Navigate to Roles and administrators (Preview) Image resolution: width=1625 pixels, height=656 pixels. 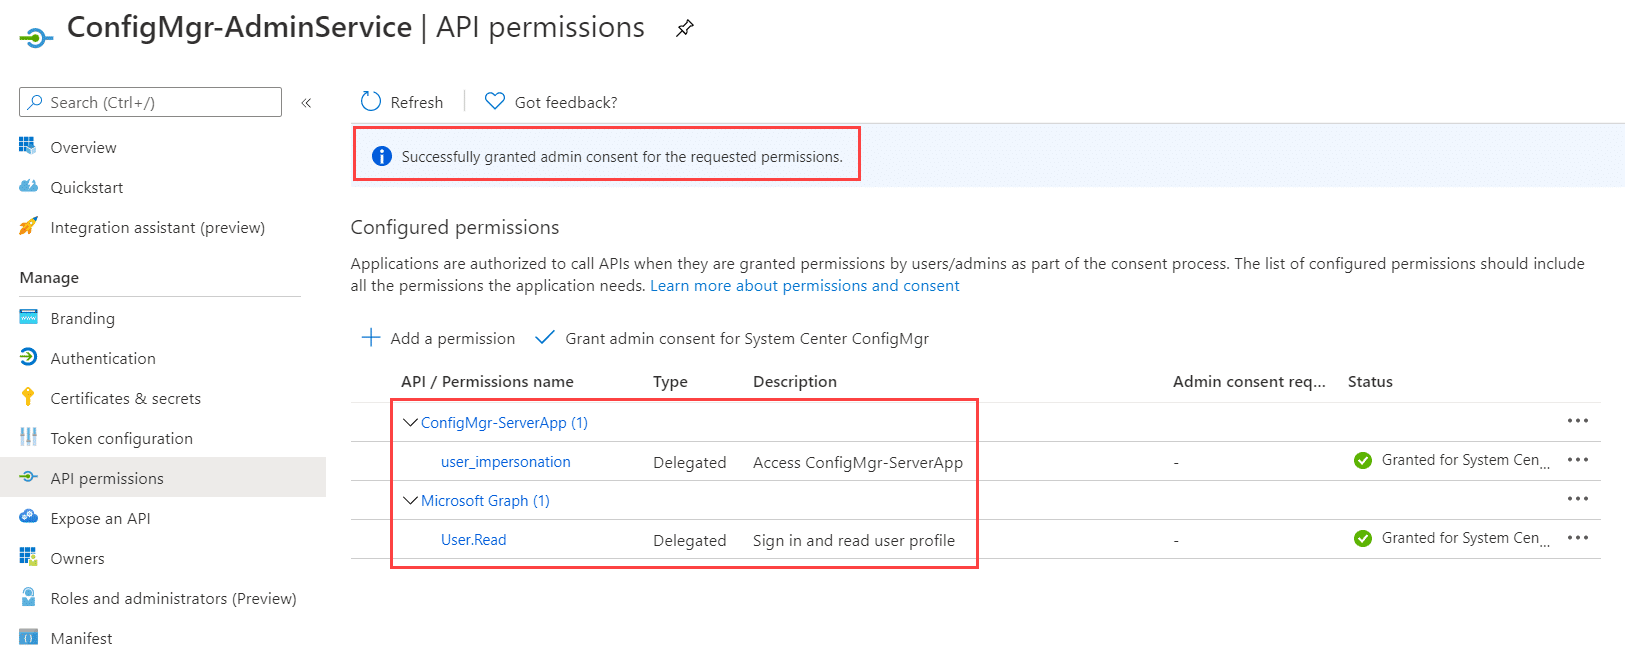coord(173,597)
